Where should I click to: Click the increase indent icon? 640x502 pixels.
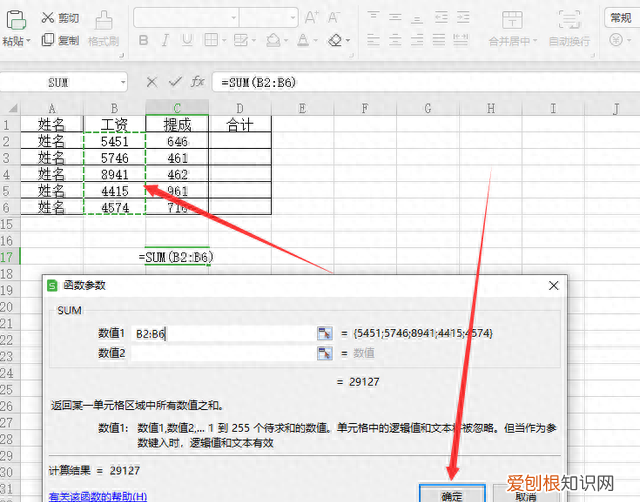(x=463, y=17)
